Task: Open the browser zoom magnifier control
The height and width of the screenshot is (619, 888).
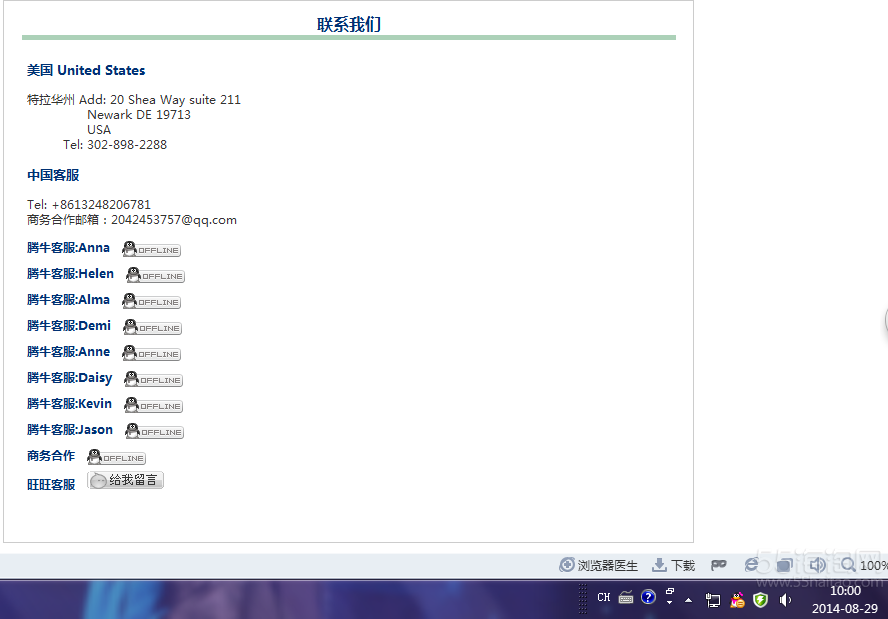Action: (848, 565)
